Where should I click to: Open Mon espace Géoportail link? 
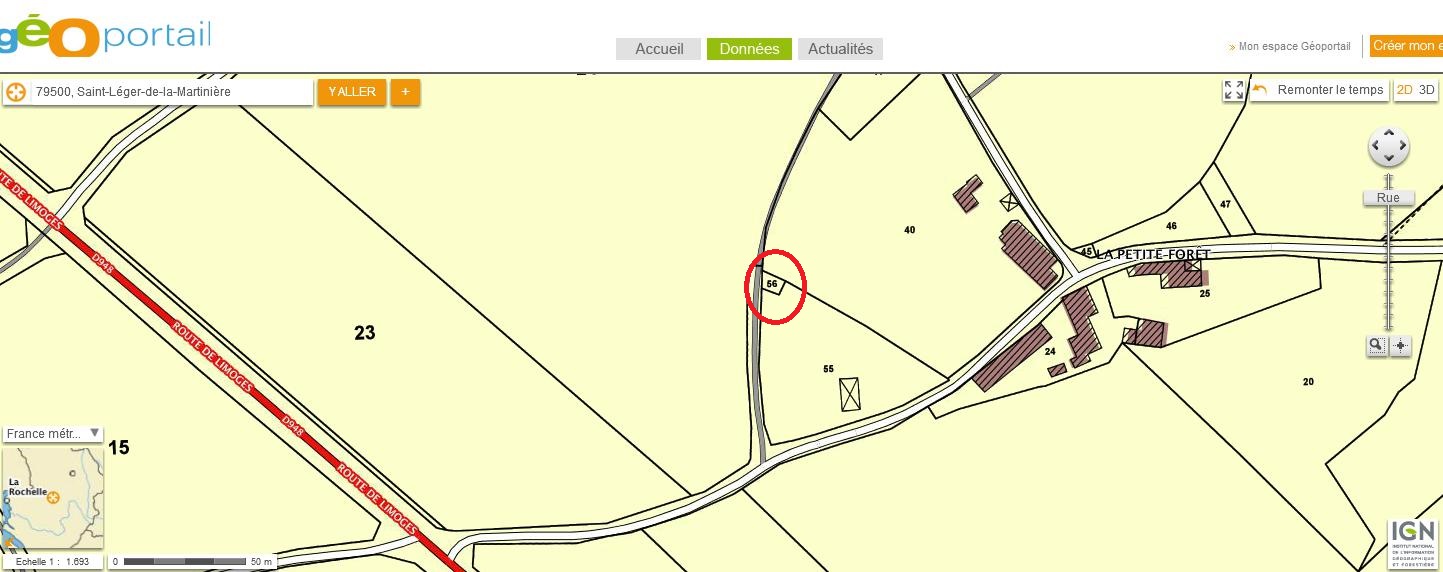(x=1294, y=46)
